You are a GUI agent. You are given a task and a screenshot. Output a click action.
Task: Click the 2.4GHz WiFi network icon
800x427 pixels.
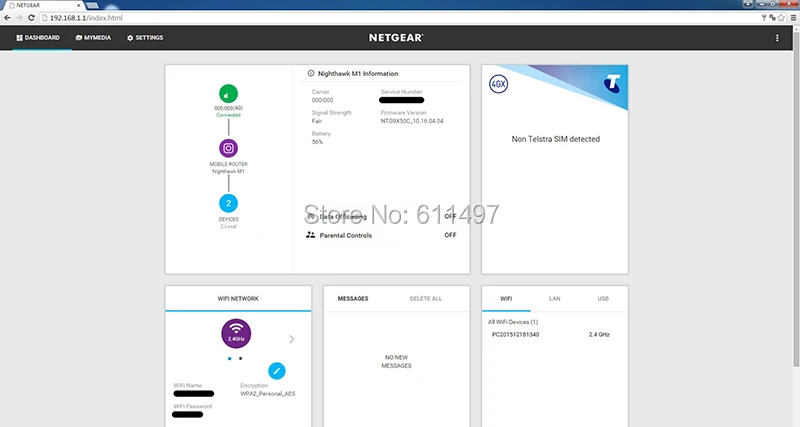click(x=236, y=334)
